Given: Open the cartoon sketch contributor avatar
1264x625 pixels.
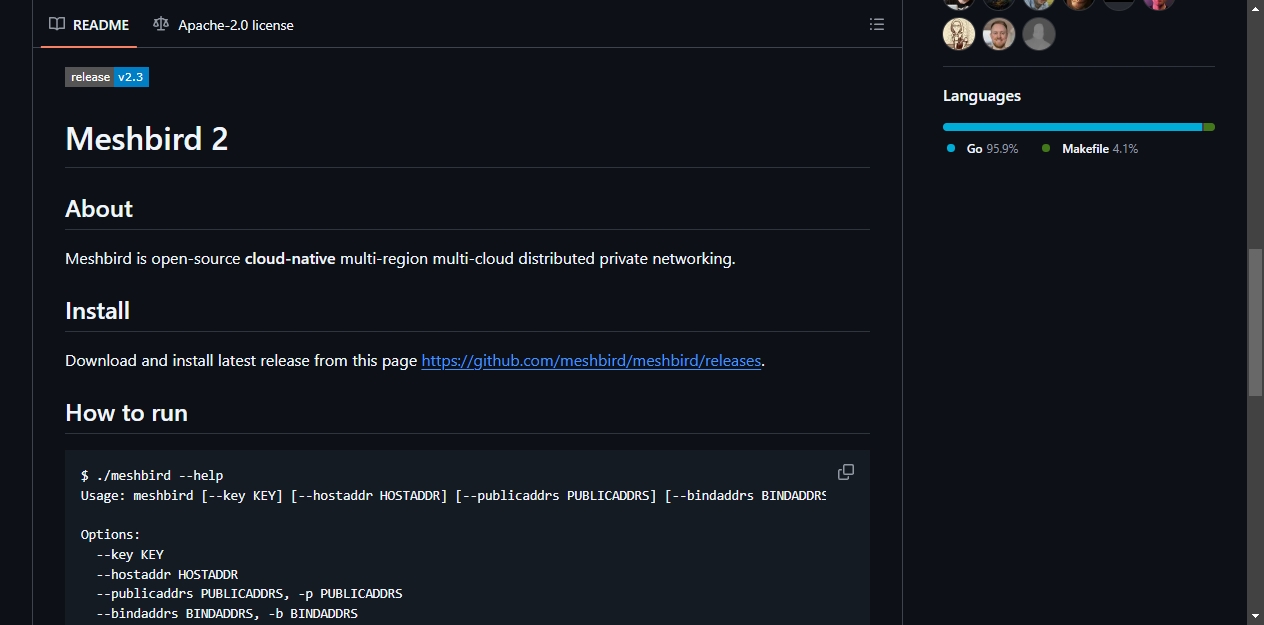Looking at the screenshot, I should (959, 34).
